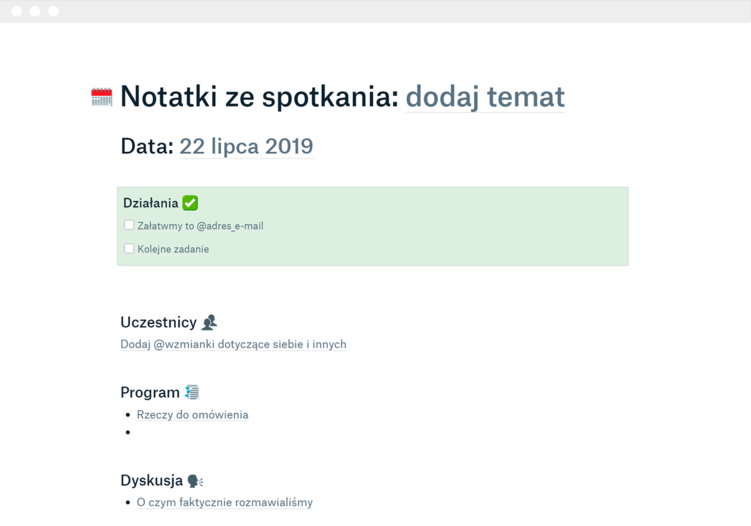Click the 'Dyskusja' section heading

[151, 481]
